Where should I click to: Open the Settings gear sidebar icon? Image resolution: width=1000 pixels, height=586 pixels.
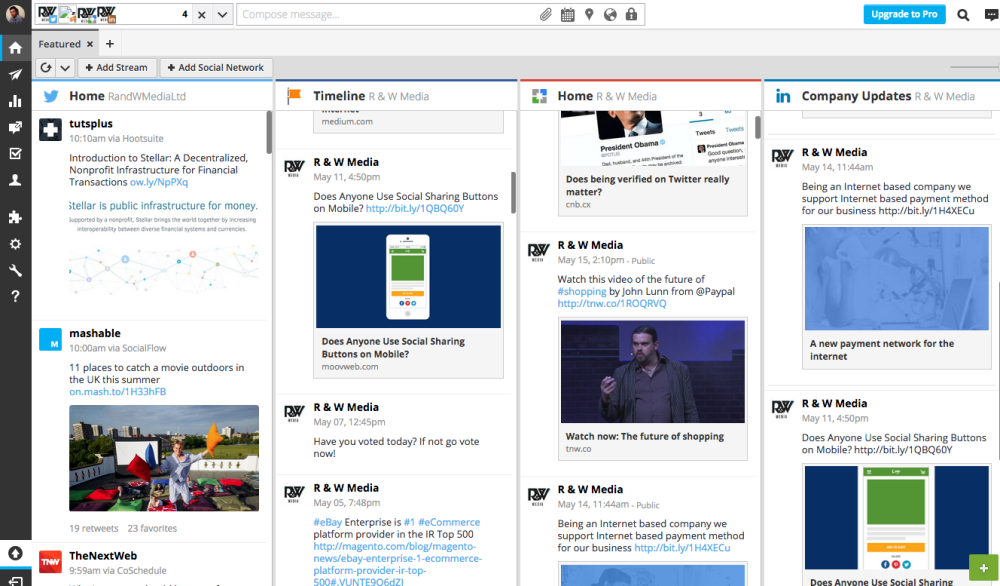pyautogui.click(x=15, y=244)
